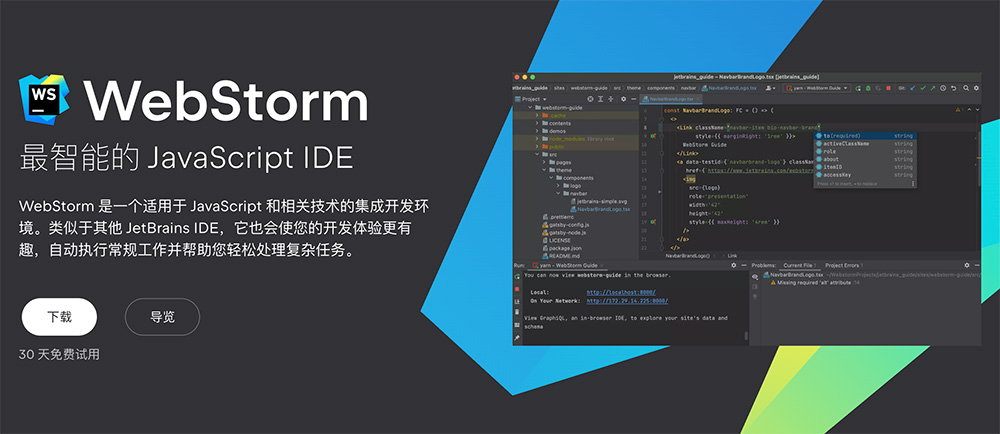This screenshot has width=1000, height=434.
Task: Click the green debug bug icon in toolbar
Action: pos(868,88)
